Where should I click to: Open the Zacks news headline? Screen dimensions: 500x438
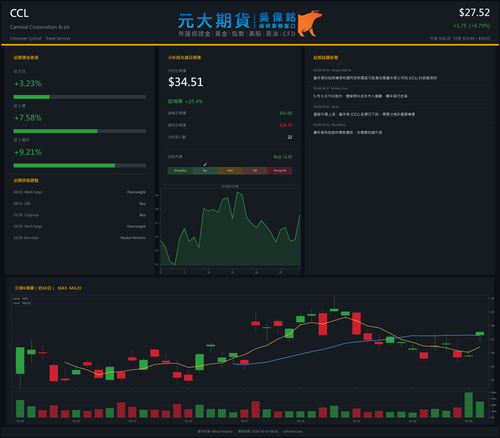click(x=364, y=114)
